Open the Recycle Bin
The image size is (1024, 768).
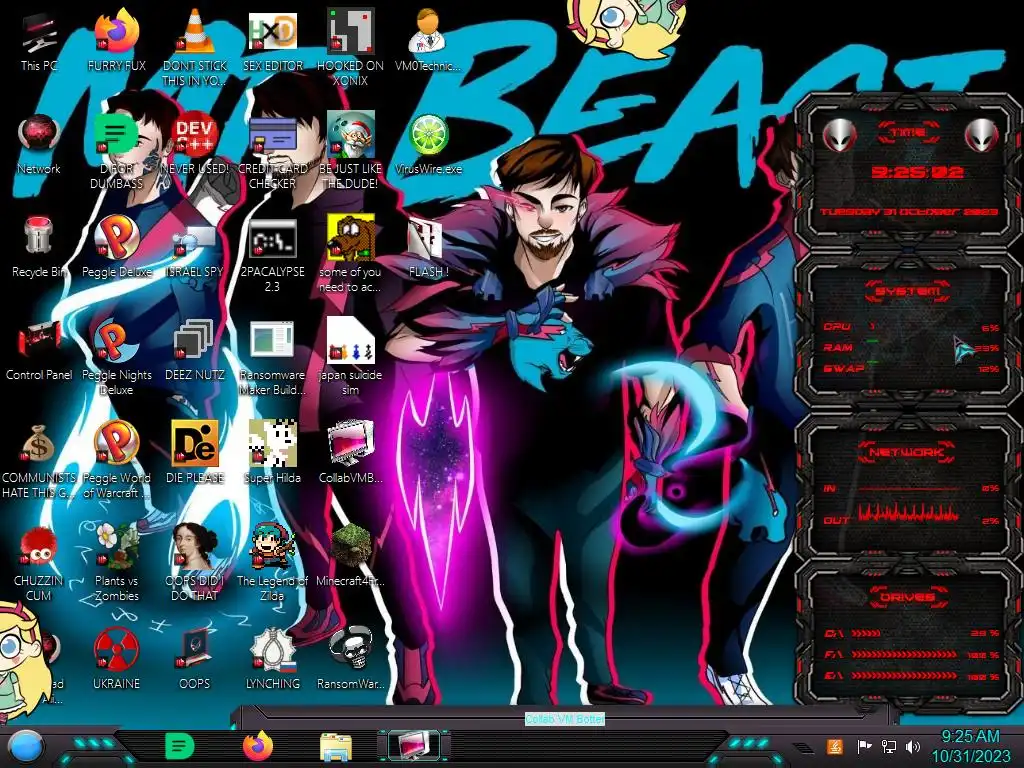39,237
